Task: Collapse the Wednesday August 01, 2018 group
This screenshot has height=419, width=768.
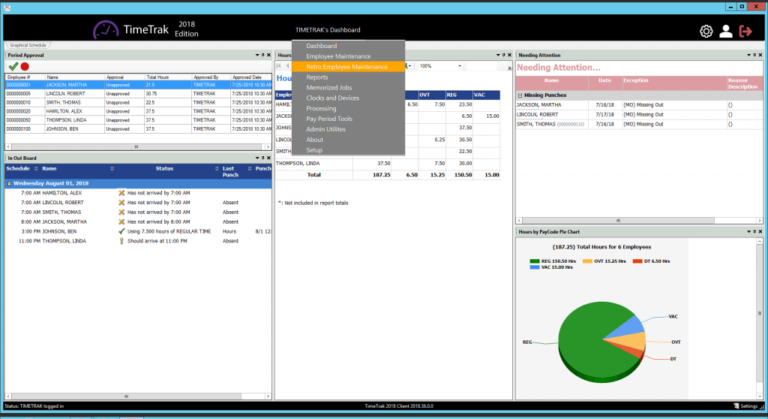Action: [9, 183]
